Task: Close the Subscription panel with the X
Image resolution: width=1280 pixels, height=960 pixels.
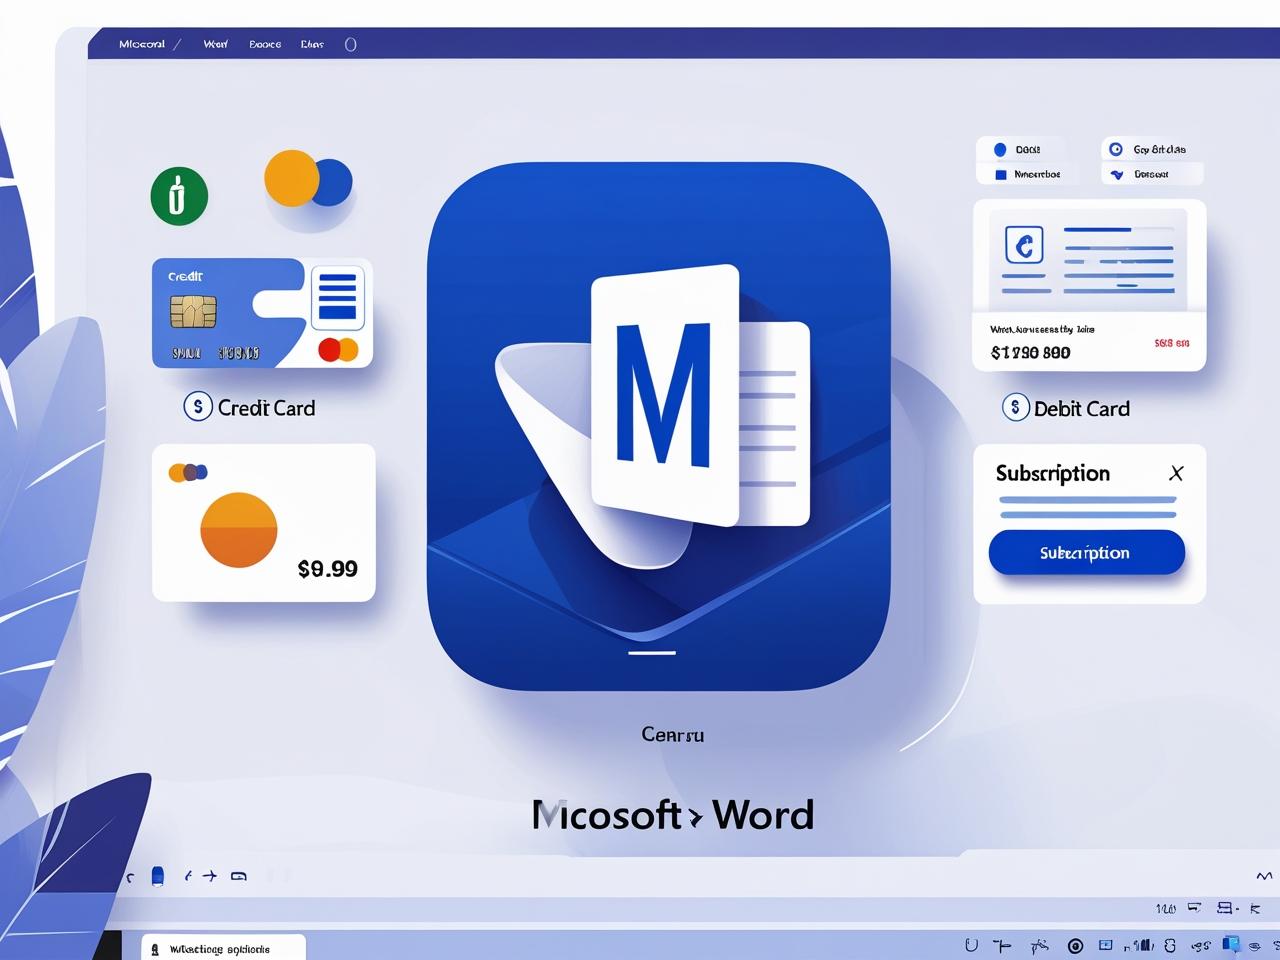Action: click(1176, 473)
